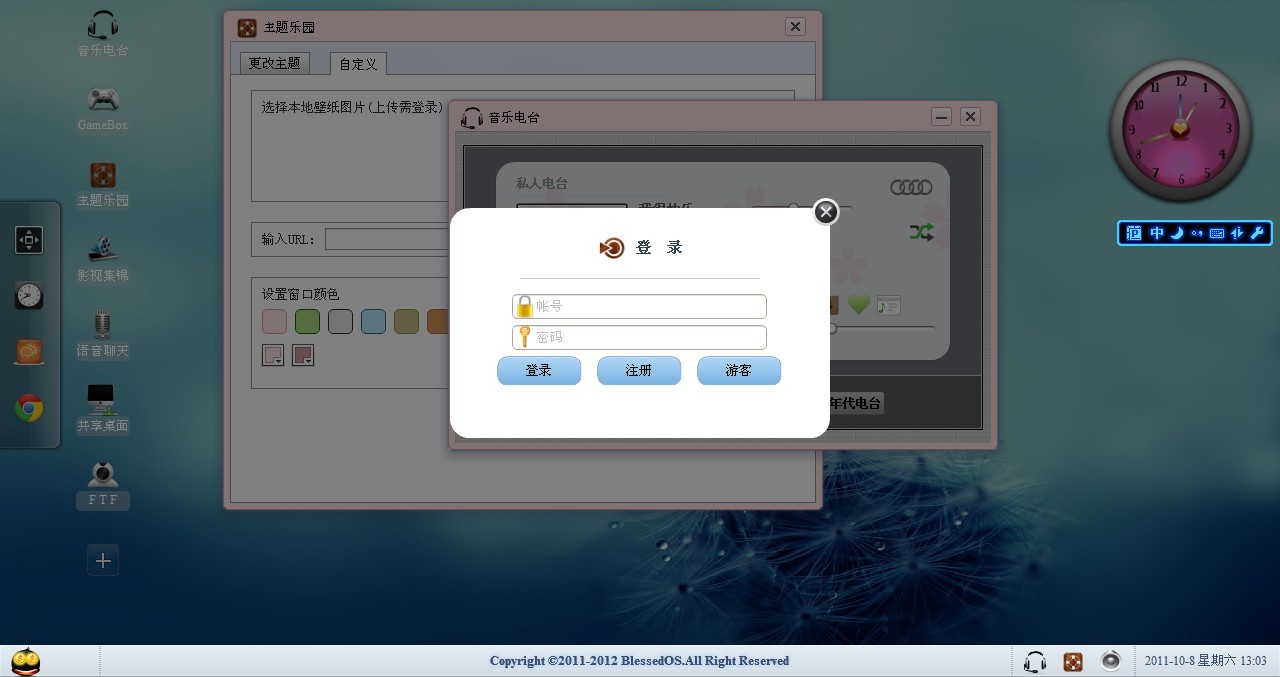Image resolution: width=1280 pixels, height=677 pixels.
Task: Switch to the 更改主题 tab
Action: coord(274,63)
